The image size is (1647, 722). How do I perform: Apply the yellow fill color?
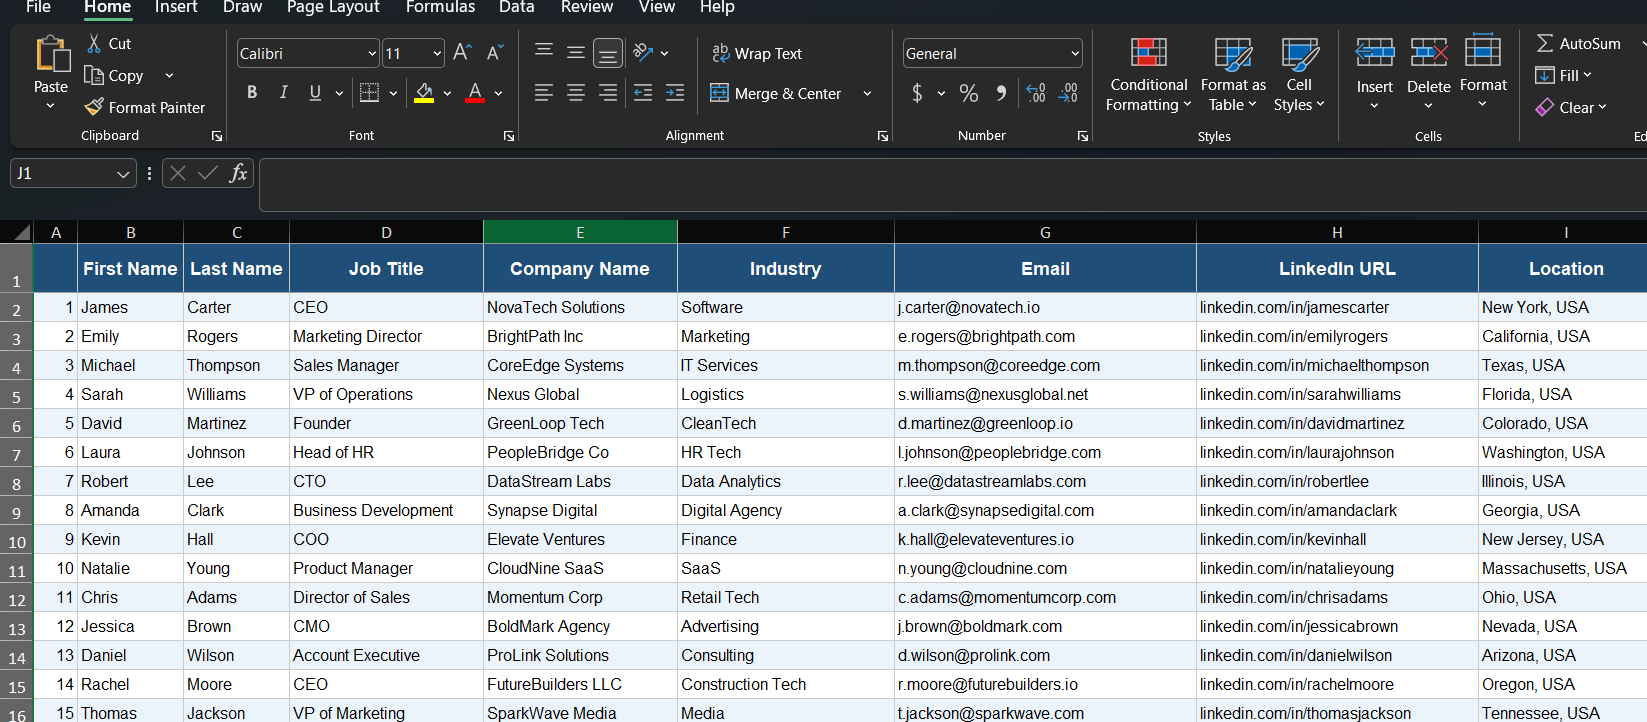(424, 93)
